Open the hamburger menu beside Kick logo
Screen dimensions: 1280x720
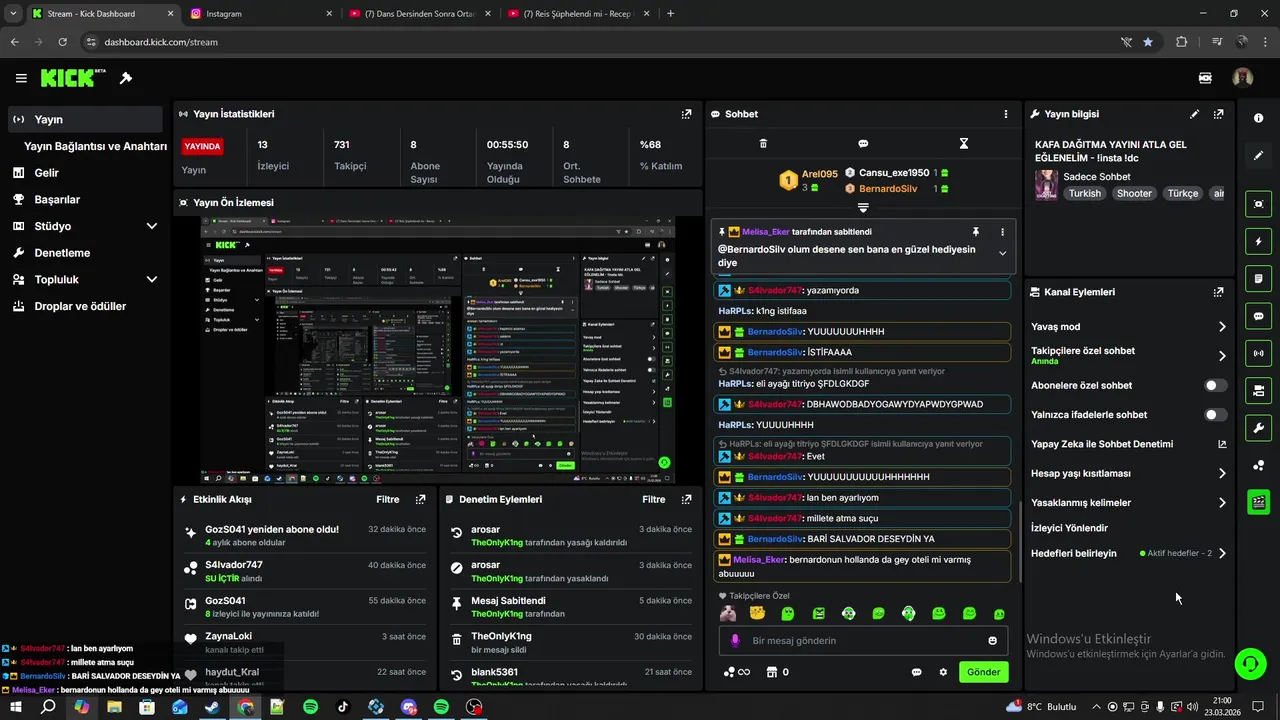point(21,78)
